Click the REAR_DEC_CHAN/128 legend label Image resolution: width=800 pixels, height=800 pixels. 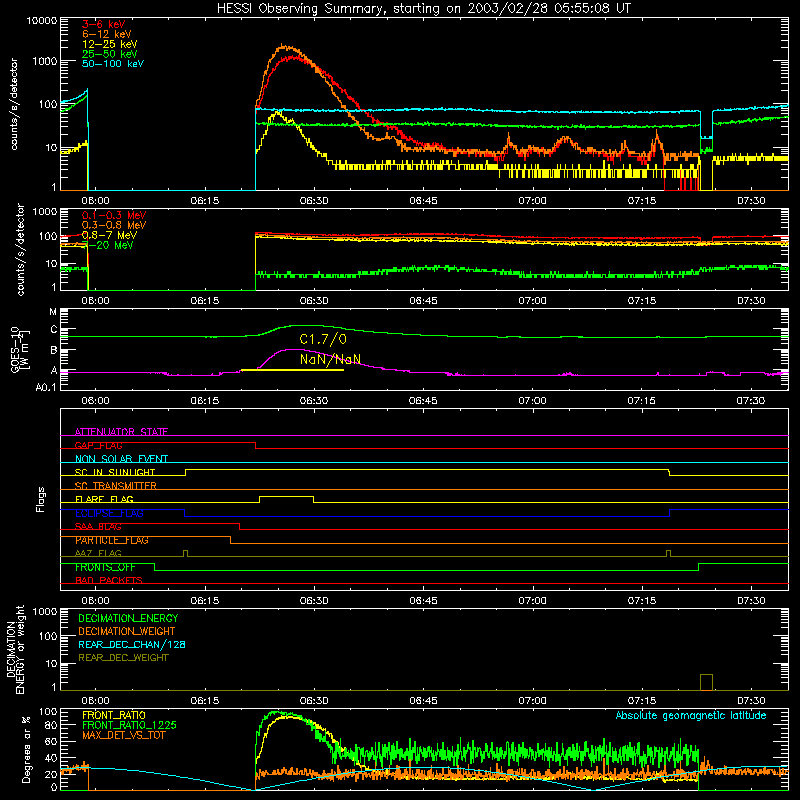coord(132,644)
